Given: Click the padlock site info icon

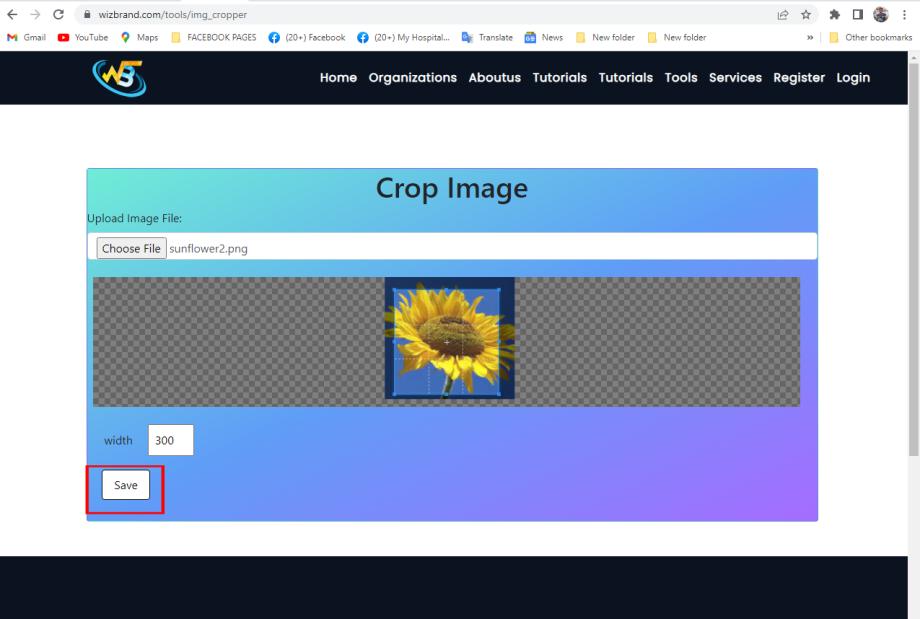Looking at the screenshot, I should pos(87,15).
